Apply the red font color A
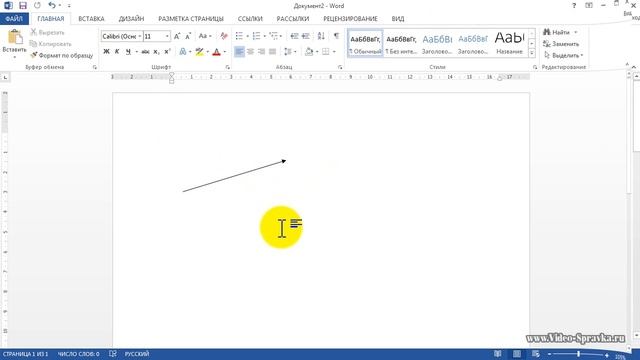This screenshot has width=640, height=360. (x=216, y=51)
